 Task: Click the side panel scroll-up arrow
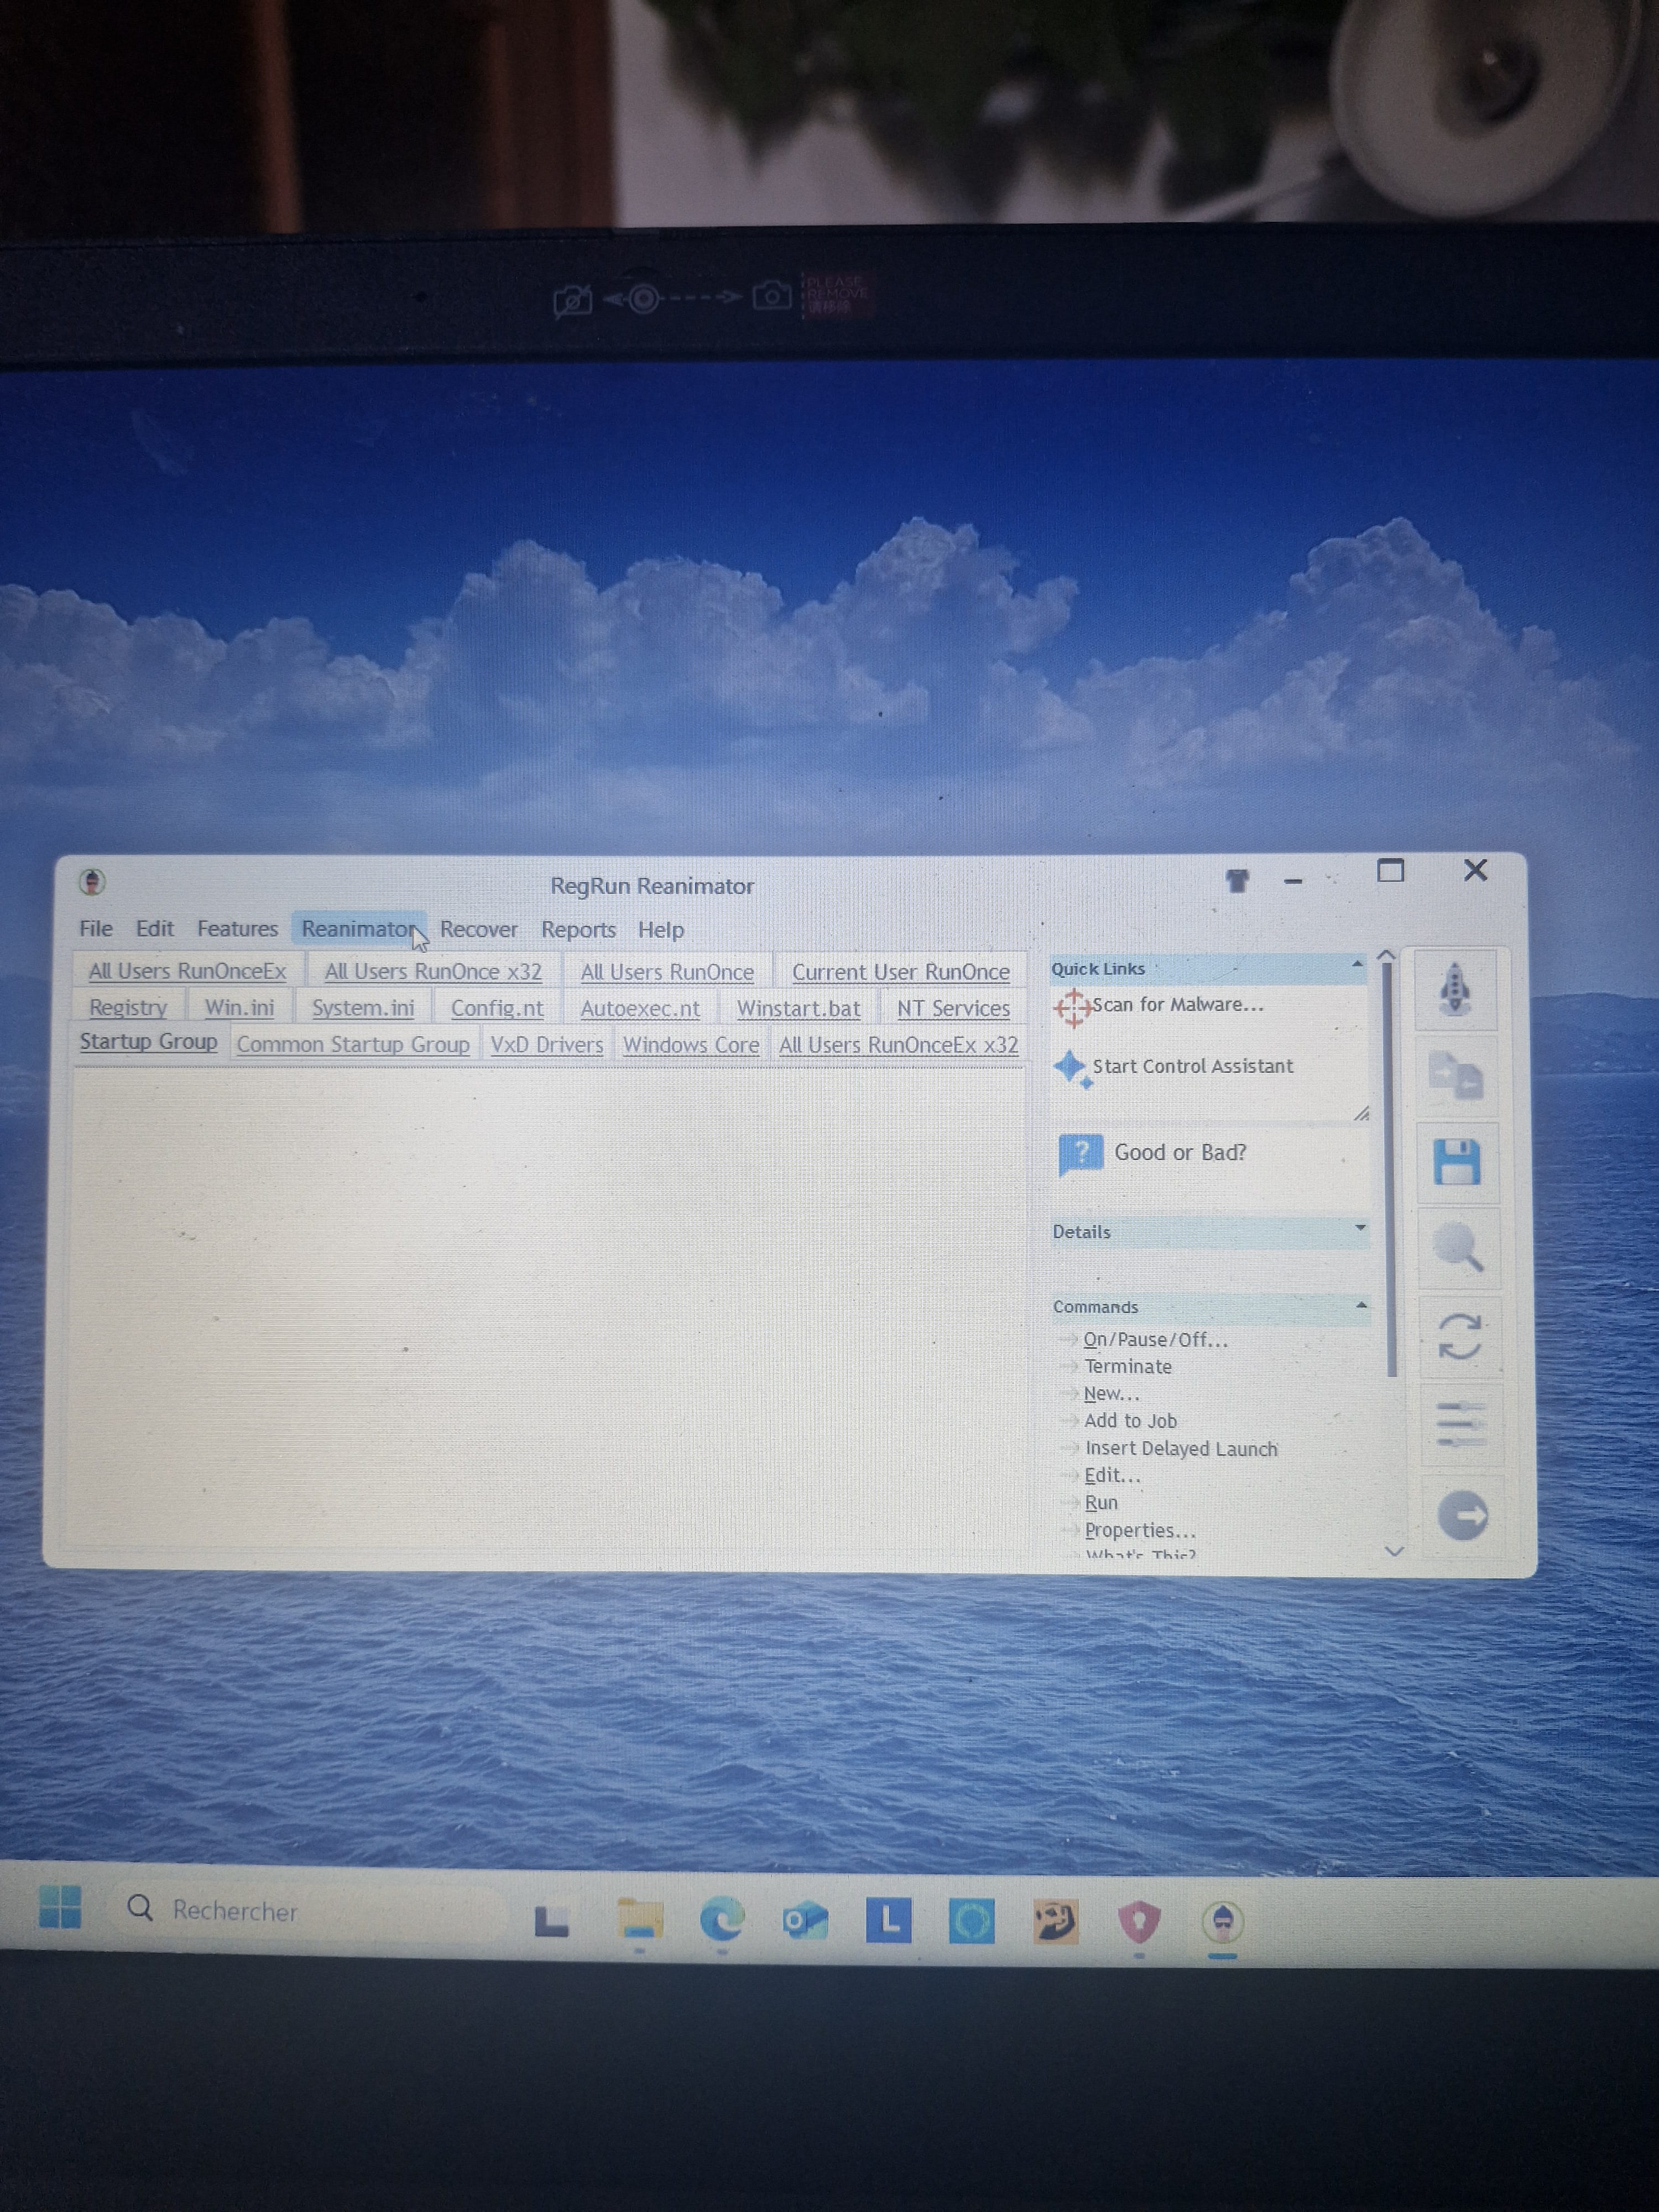1386,956
